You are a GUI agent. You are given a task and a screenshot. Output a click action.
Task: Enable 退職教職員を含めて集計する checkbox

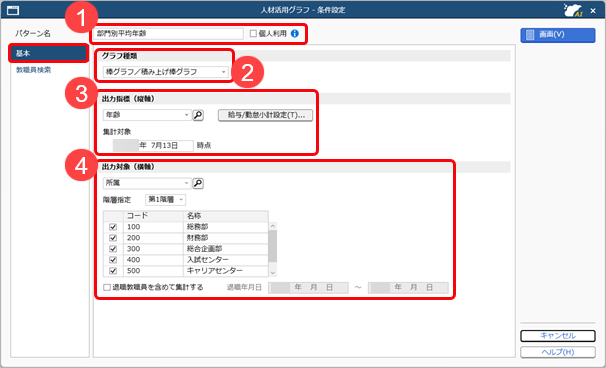tap(107, 288)
